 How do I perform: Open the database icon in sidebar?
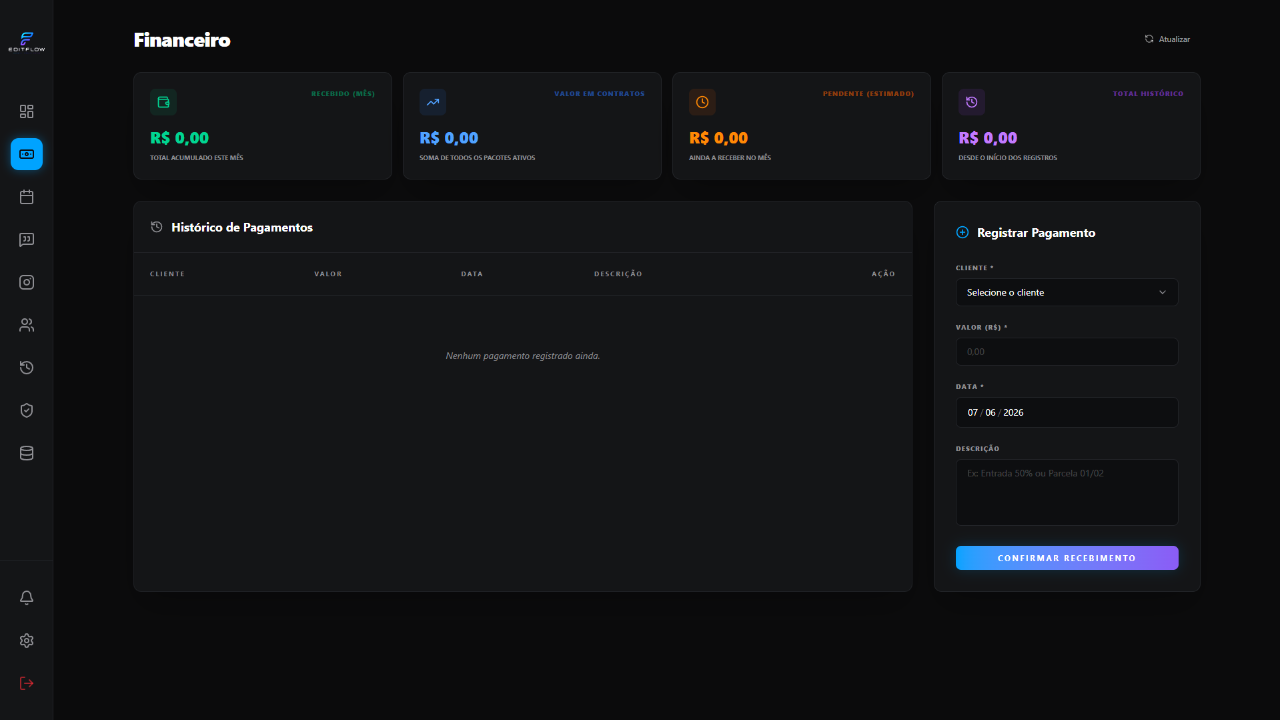coord(27,453)
